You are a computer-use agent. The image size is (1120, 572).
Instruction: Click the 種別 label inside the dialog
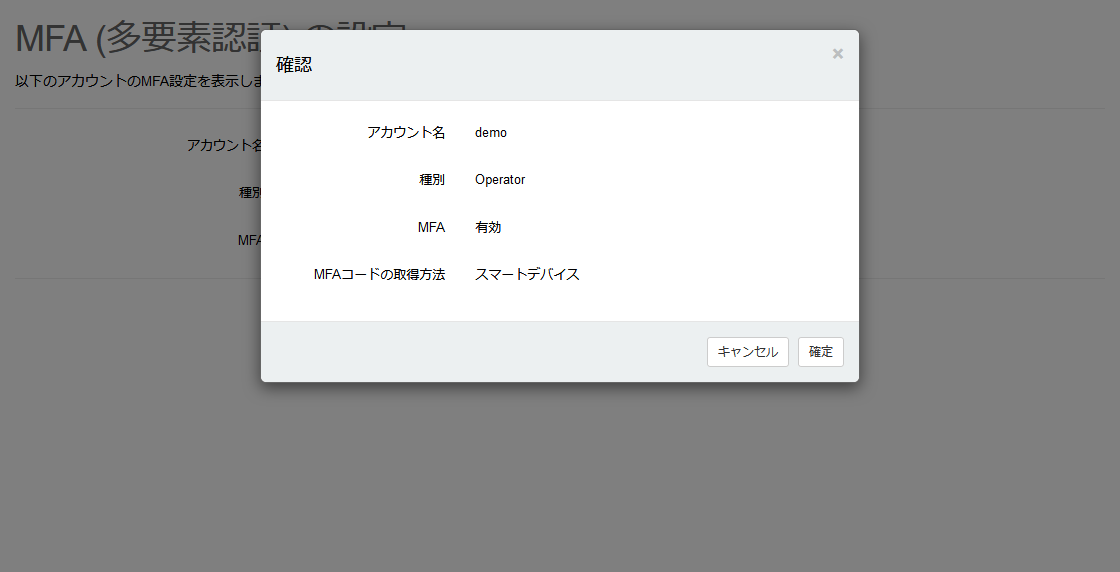(x=432, y=180)
